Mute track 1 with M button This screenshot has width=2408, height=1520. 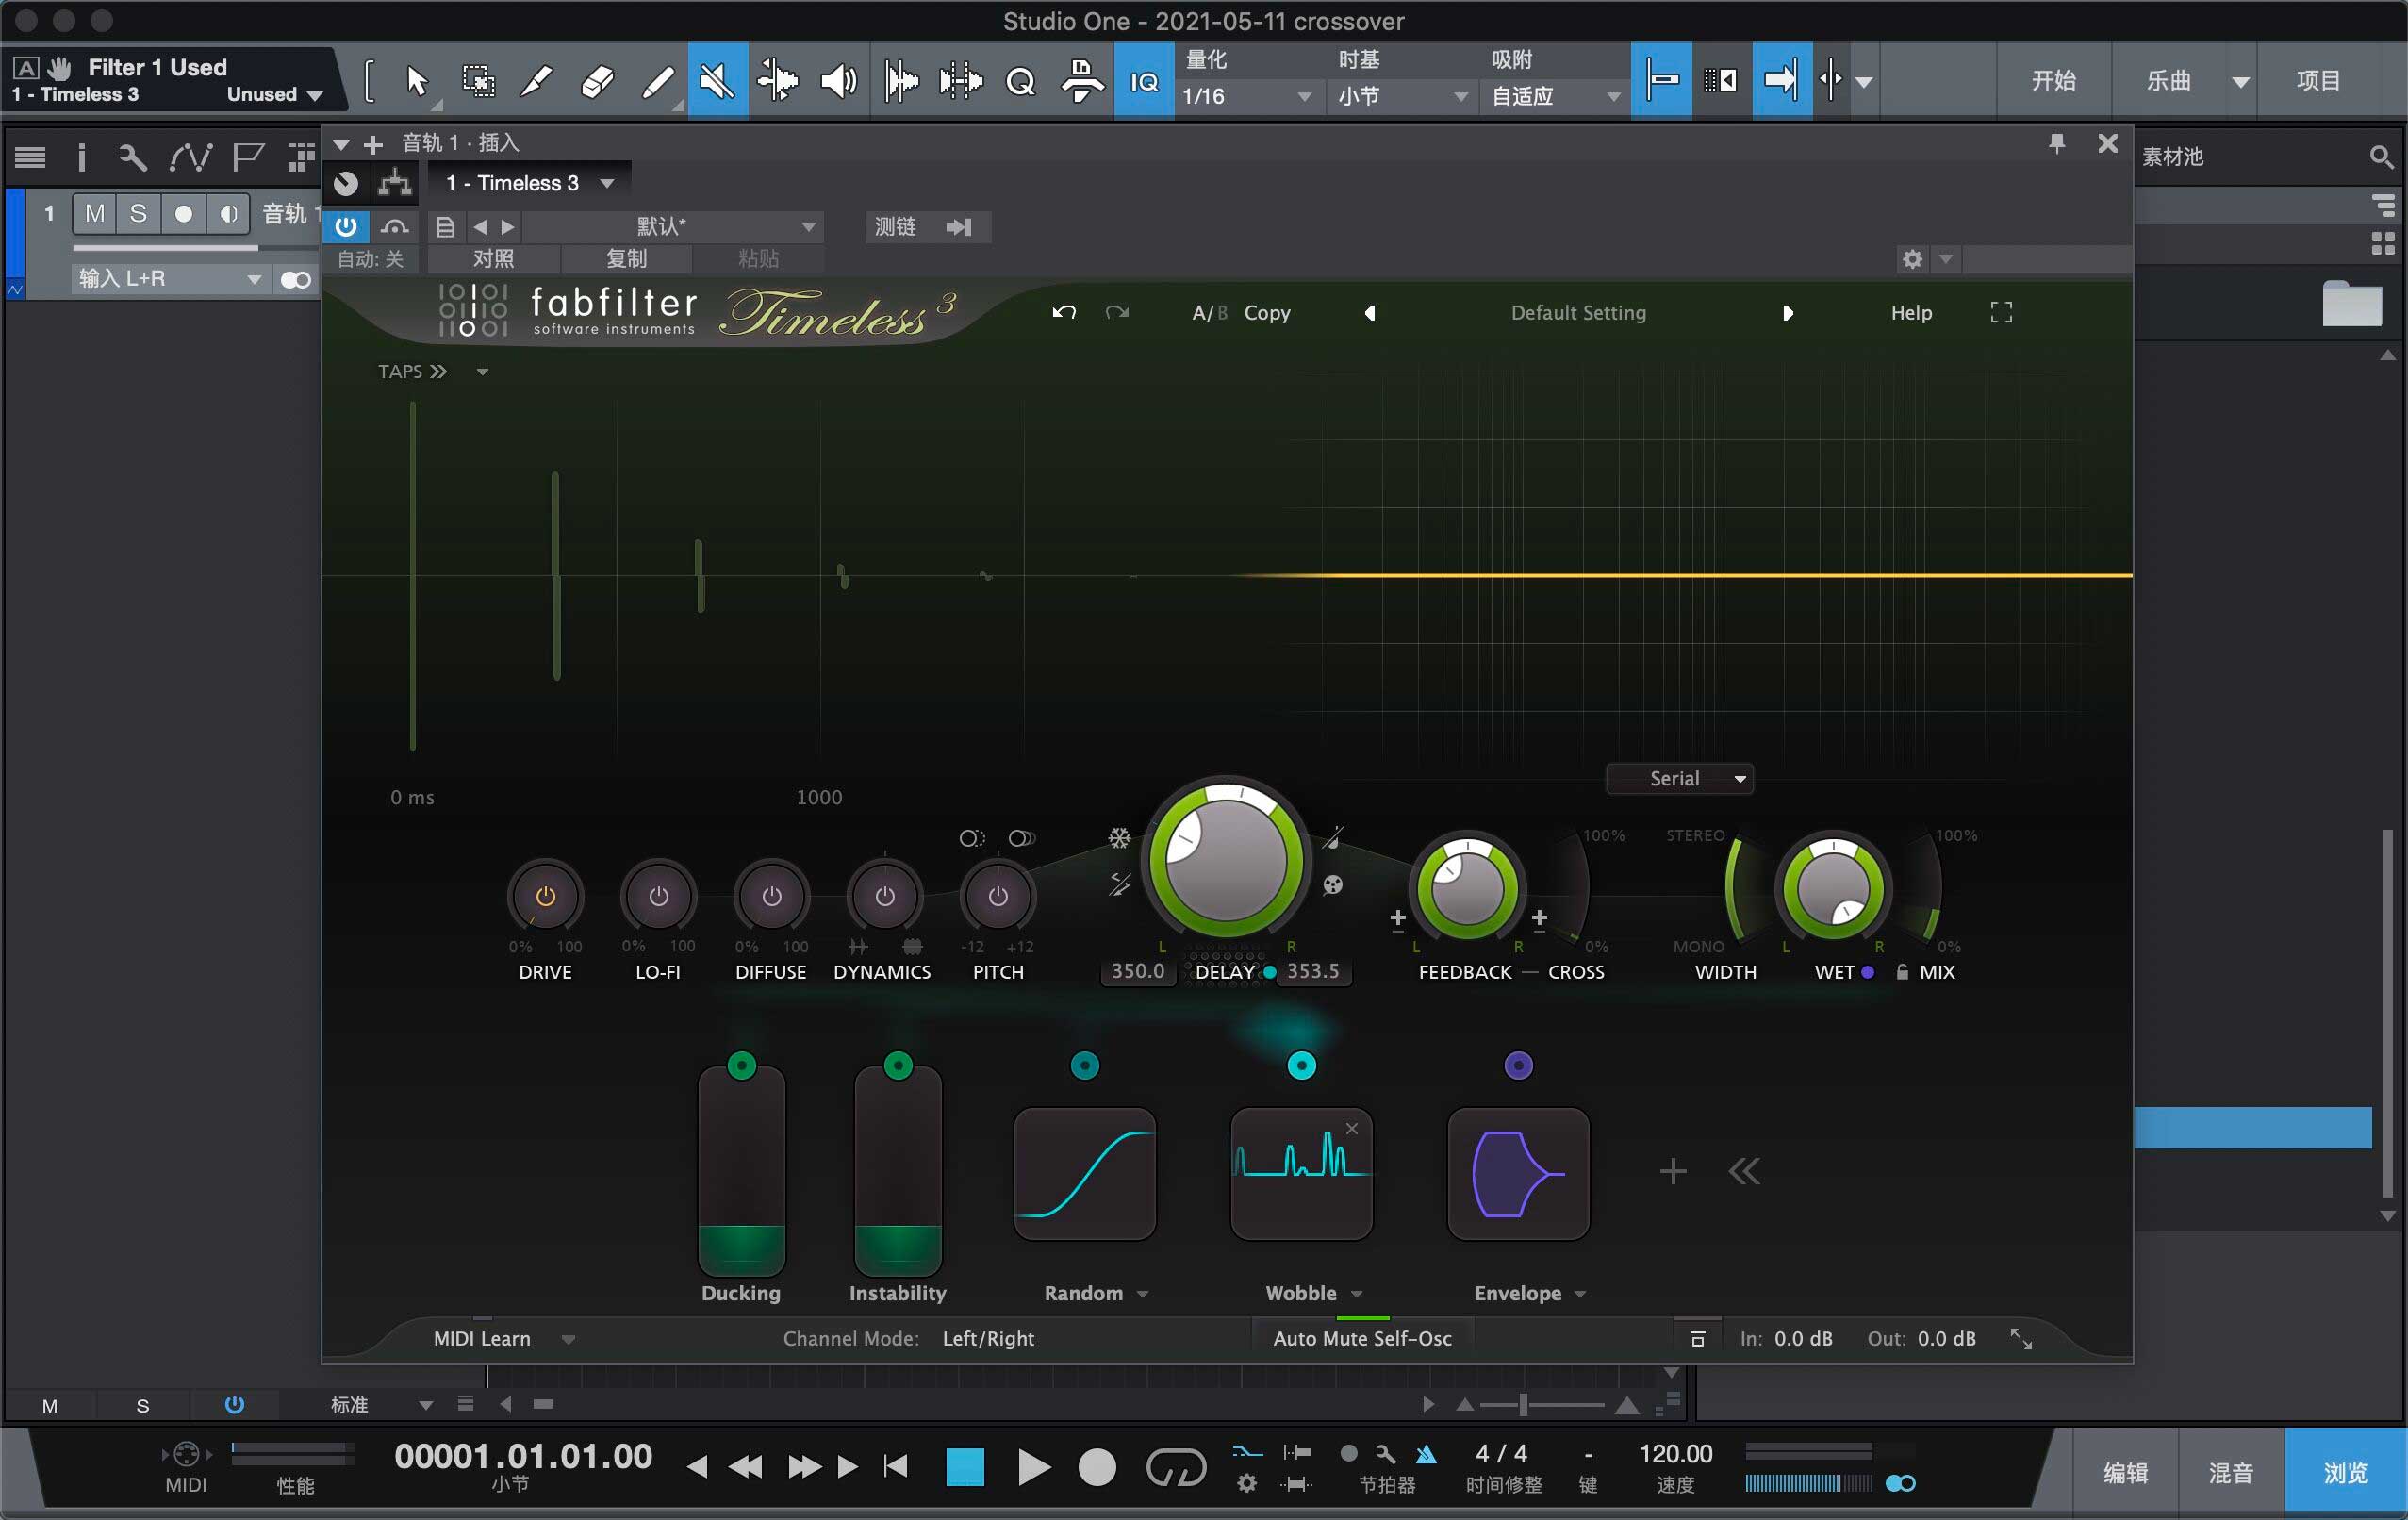[x=95, y=213]
